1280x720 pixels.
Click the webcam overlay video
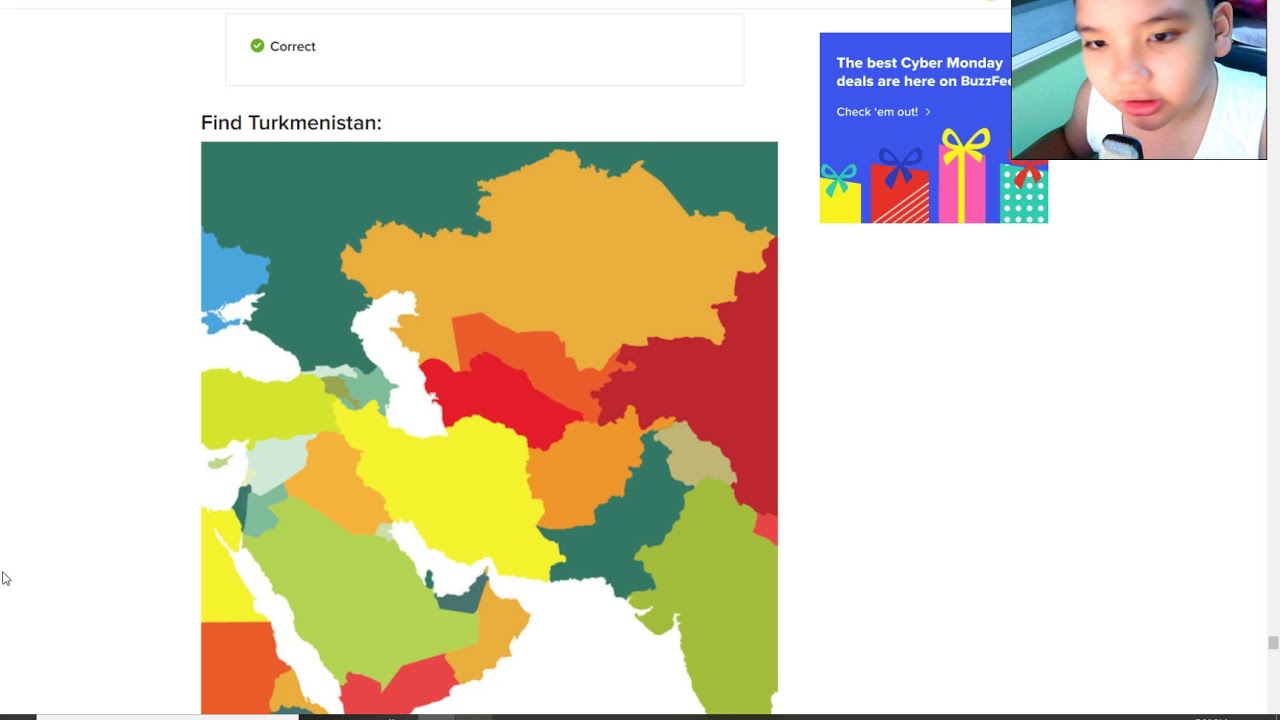point(1138,80)
